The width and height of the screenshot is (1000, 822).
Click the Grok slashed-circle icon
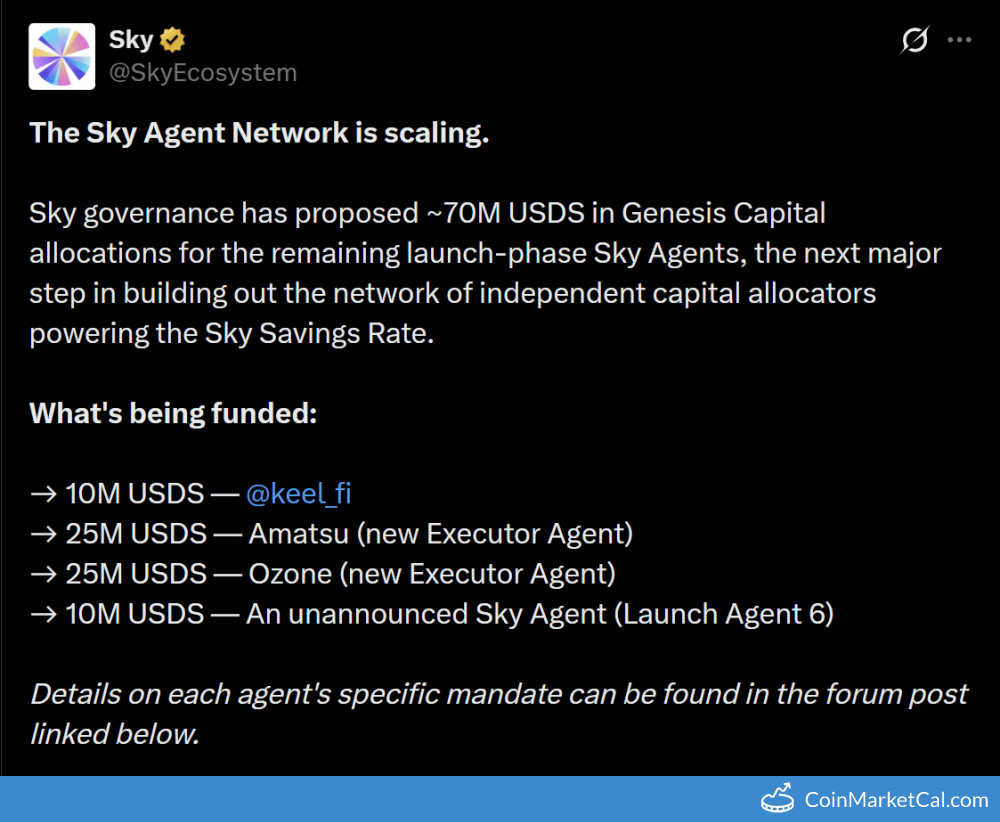(914, 40)
